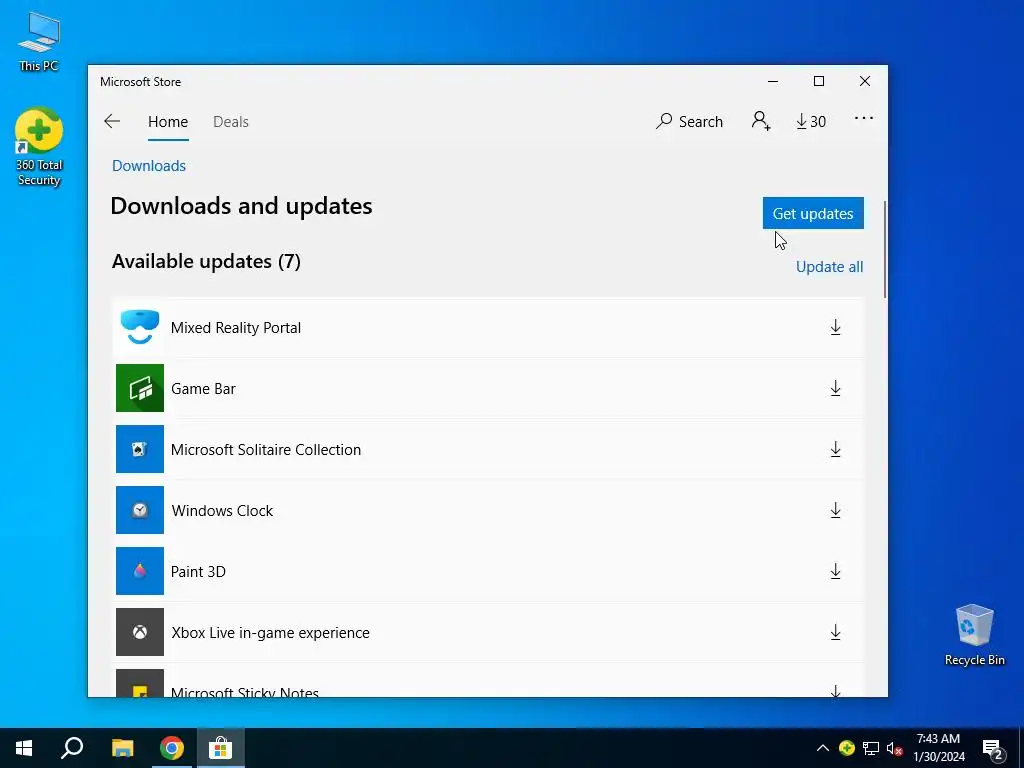This screenshot has height=768, width=1024.
Task: Click the Game Bar app icon
Action: pyautogui.click(x=140, y=388)
